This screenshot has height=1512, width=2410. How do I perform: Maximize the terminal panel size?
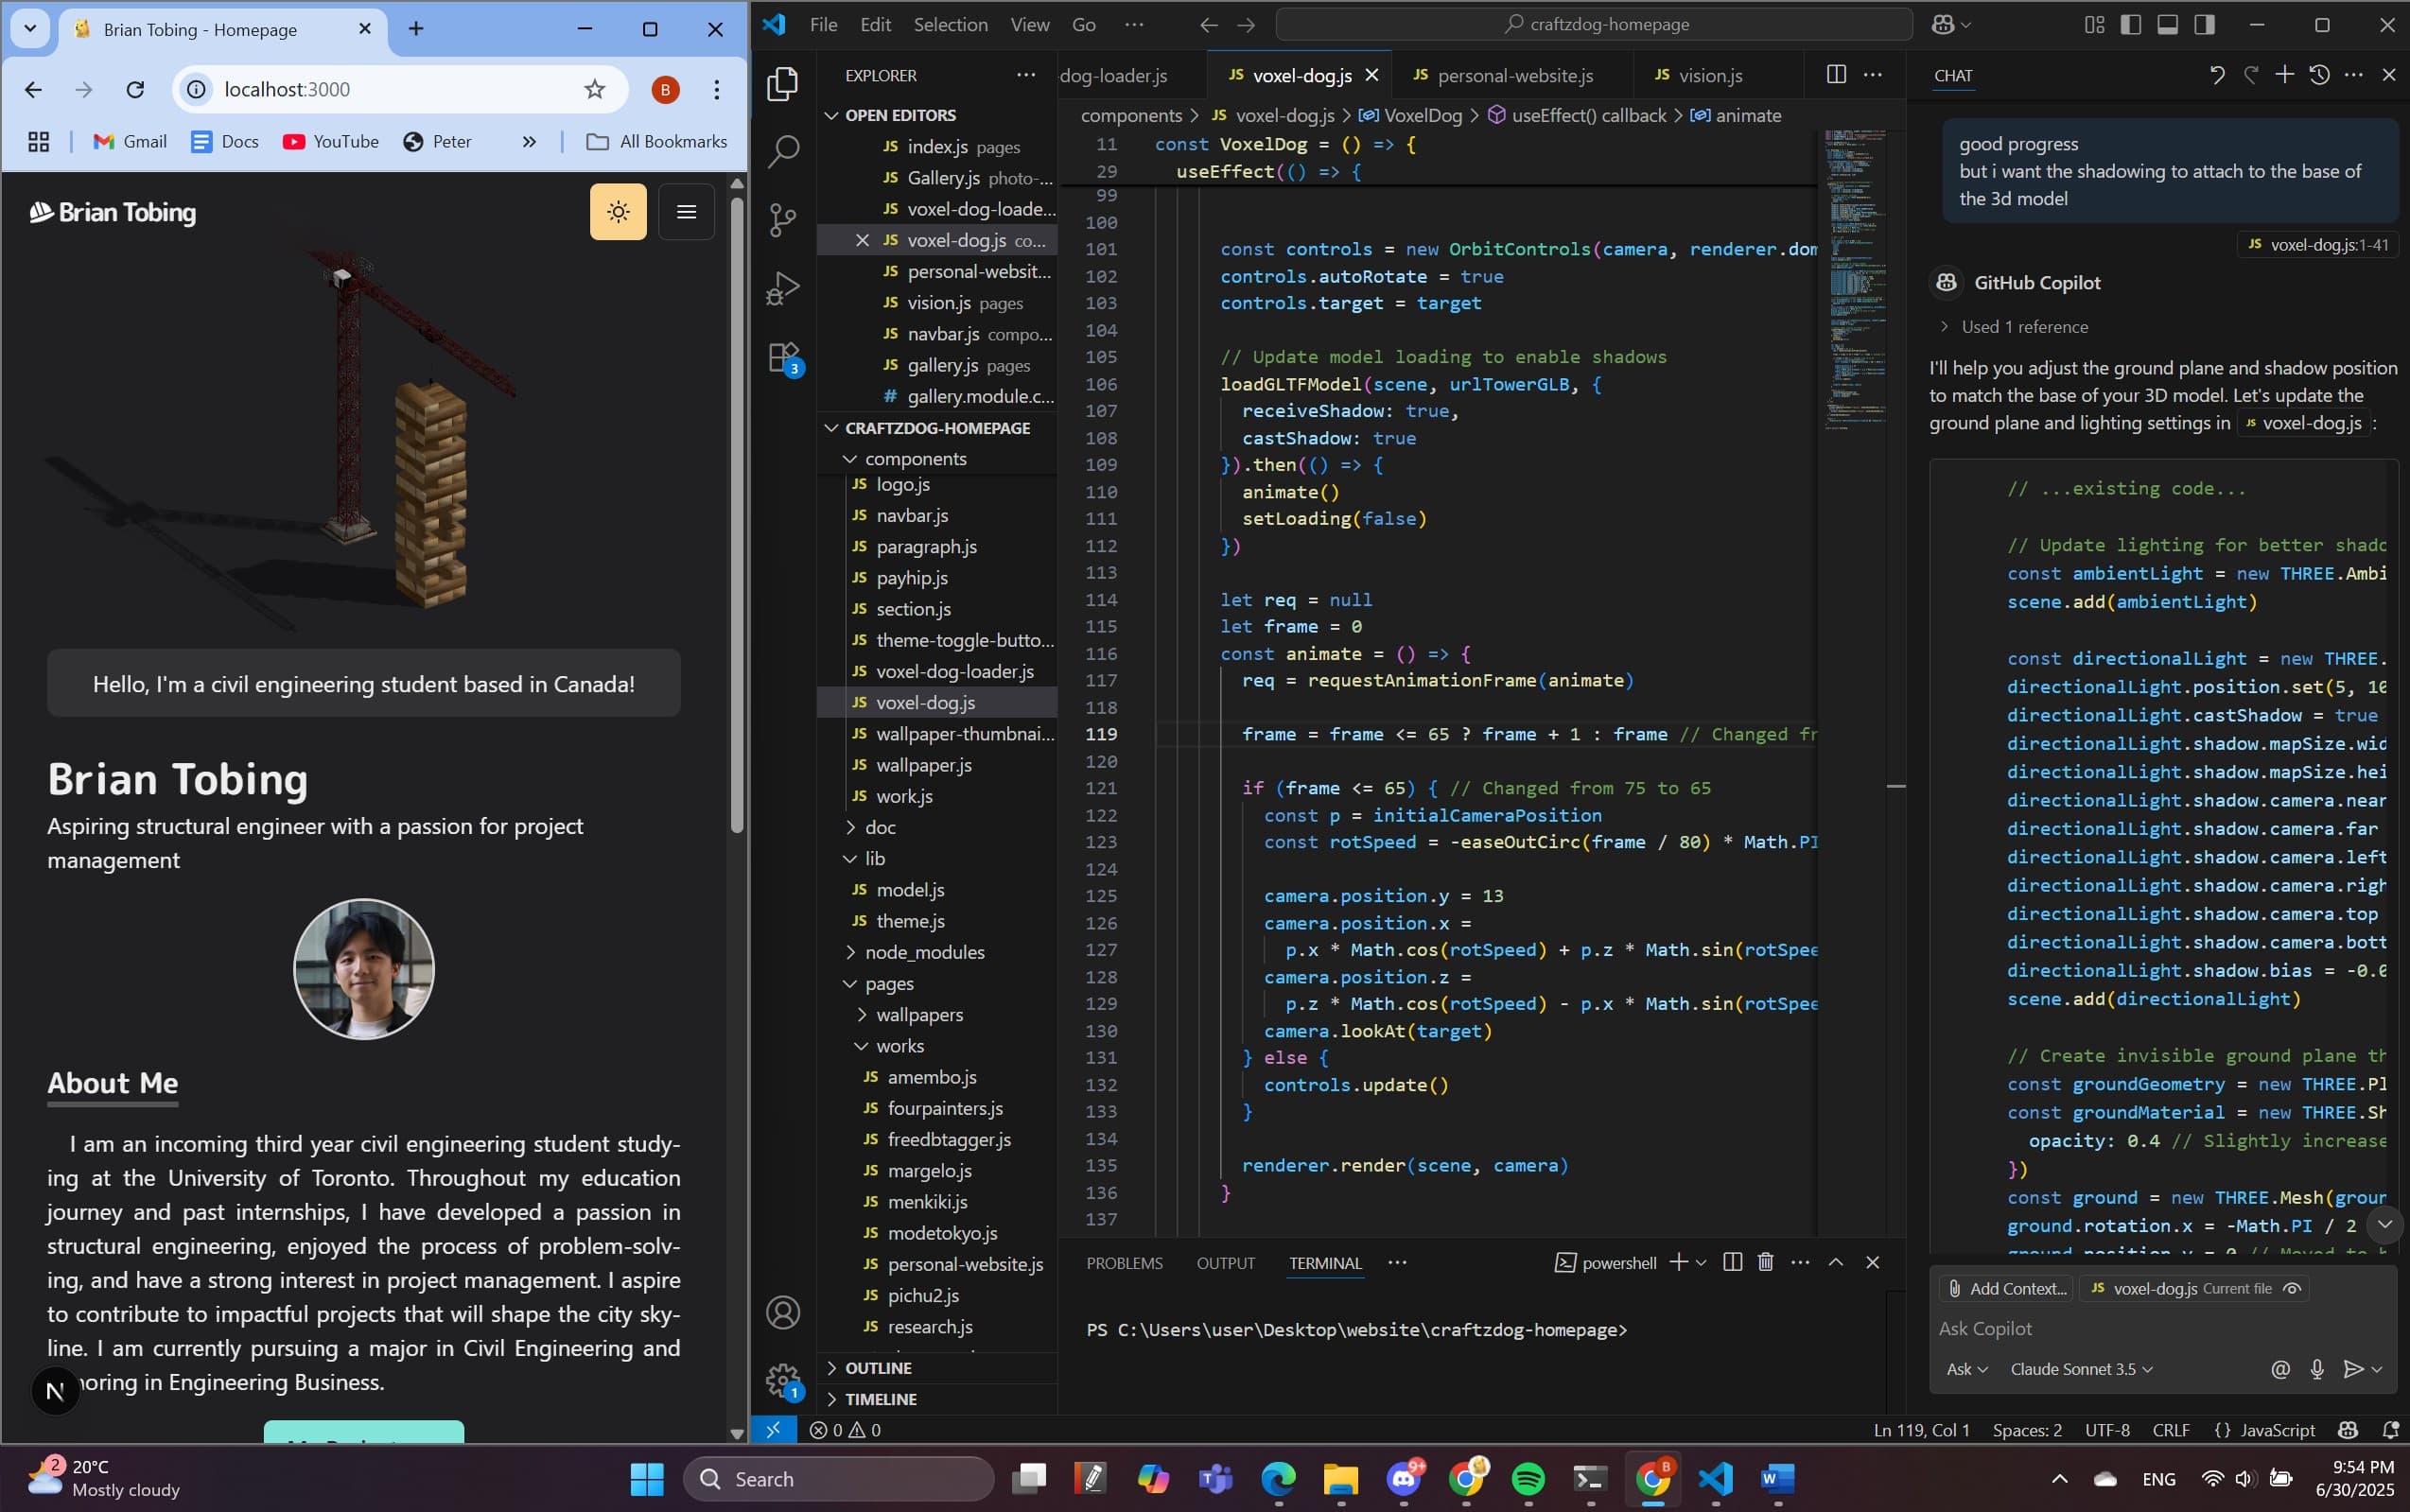click(x=1836, y=1262)
